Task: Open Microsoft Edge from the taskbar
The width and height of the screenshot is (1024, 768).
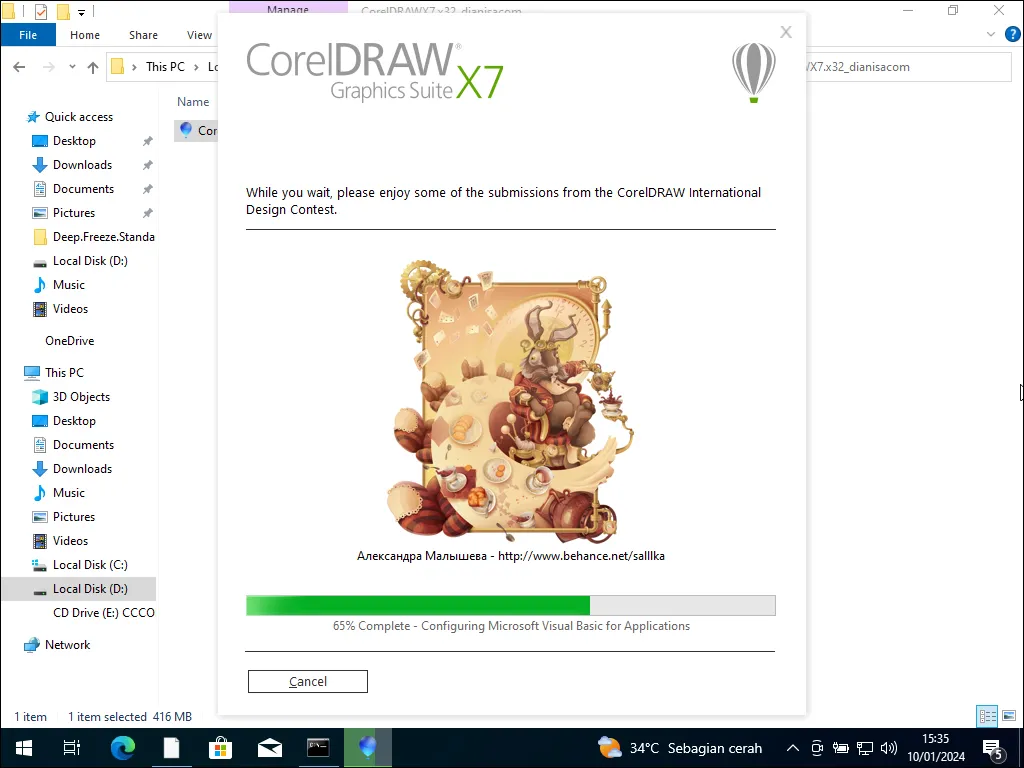Action: (x=122, y=748)
